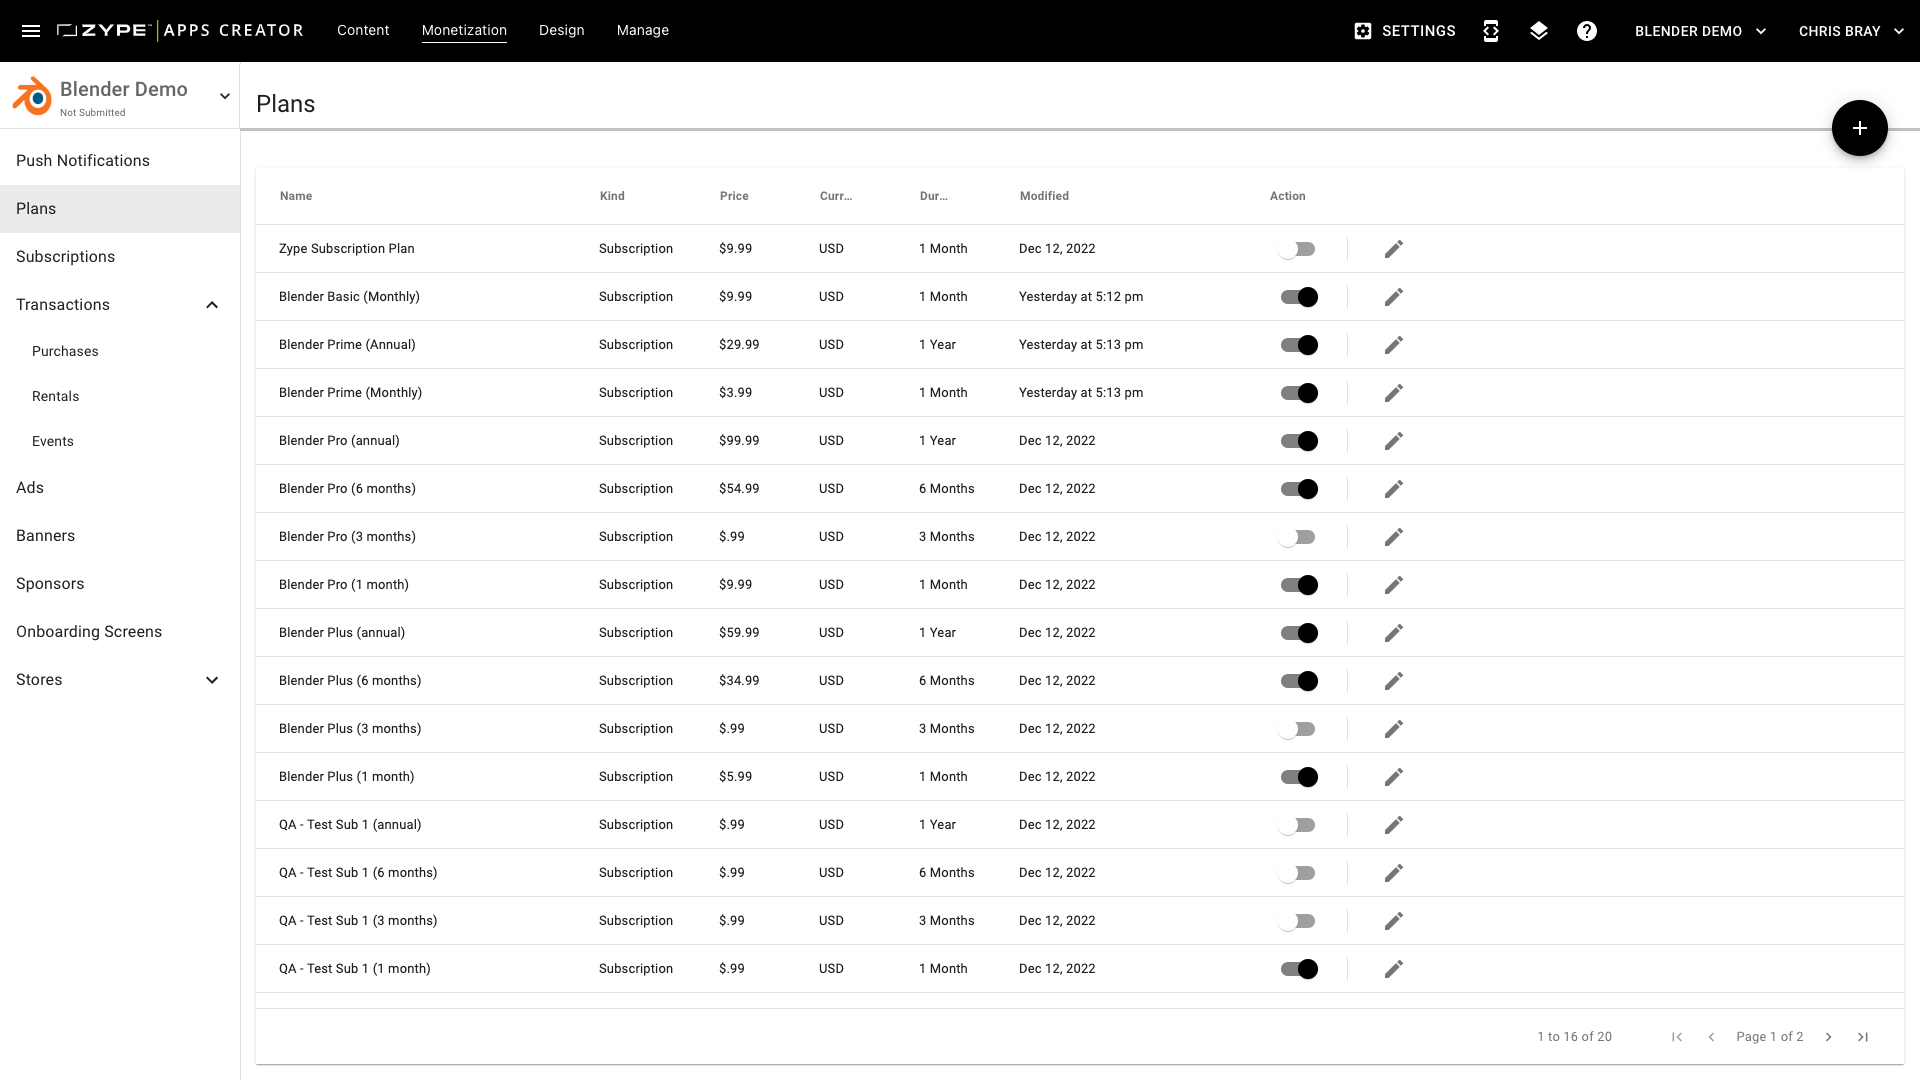Expand the Stores sidebar section

coord(212,680)
